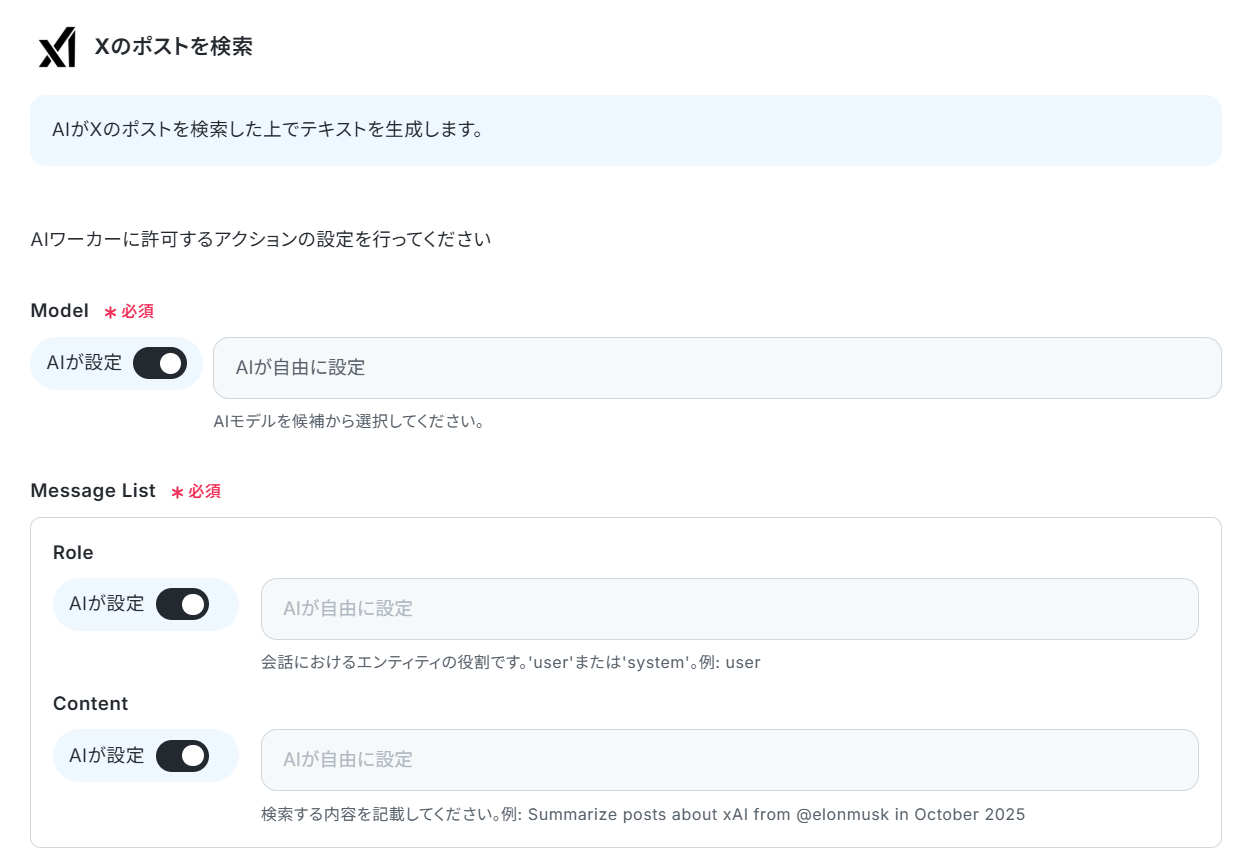Click the Role helper text mentioning 'user' or 'system'
This screenshot has height=857, width=1242.
pos(511,663)
